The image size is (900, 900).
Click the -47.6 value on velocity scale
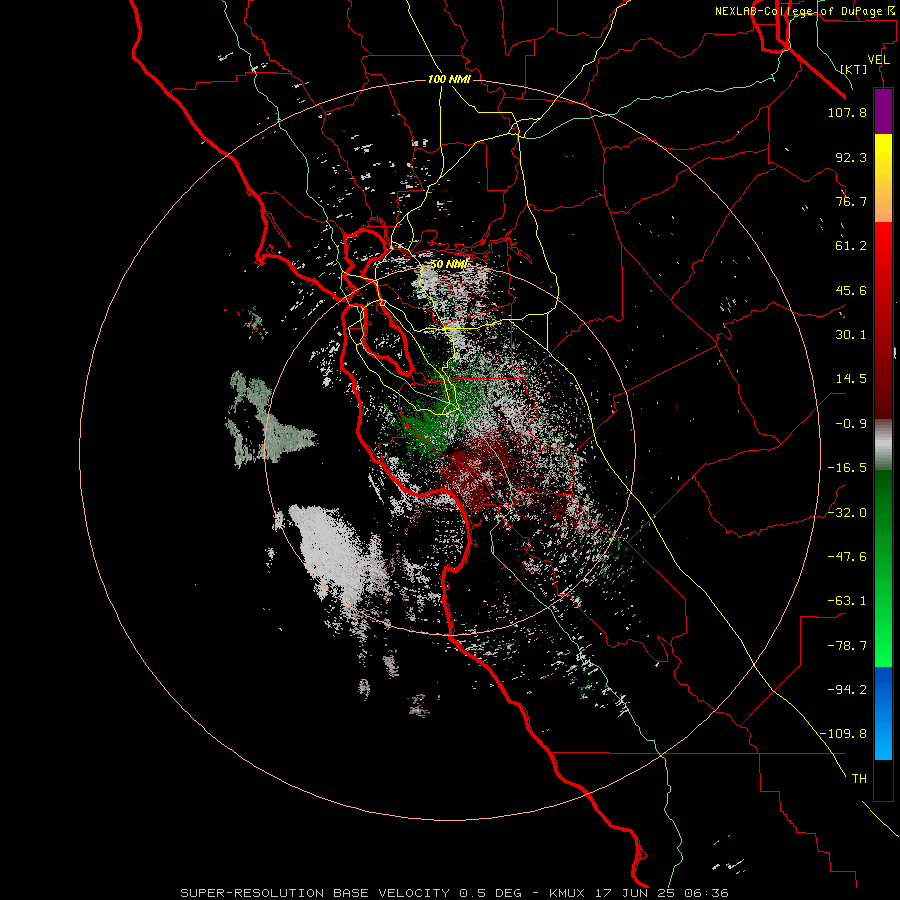[x=847, y=557]
